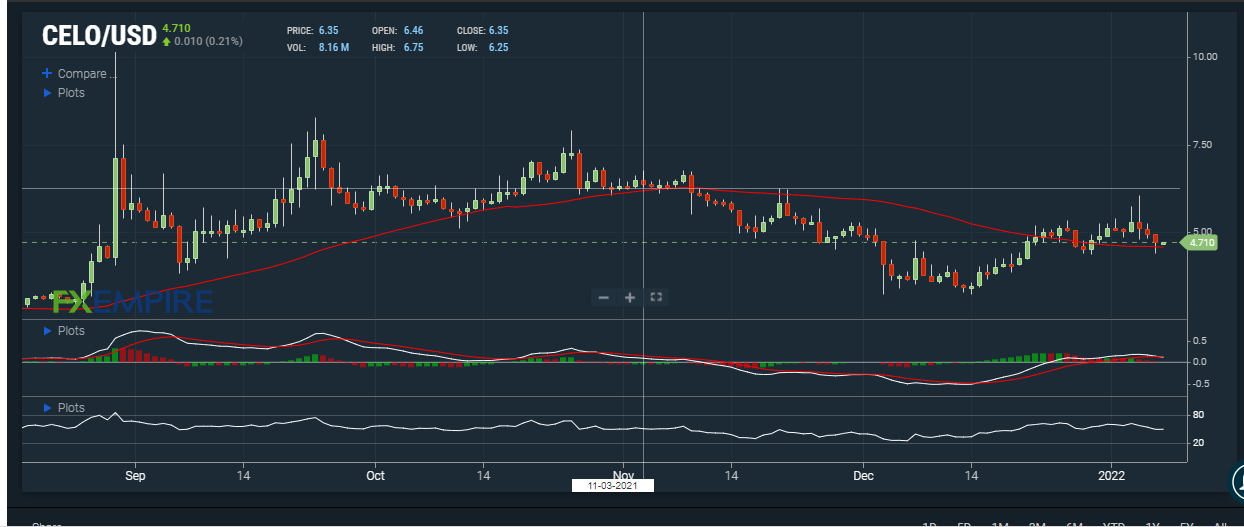Expand Plots in the MACD panel
Screen dimensions: 1244x527
point(65,331)
